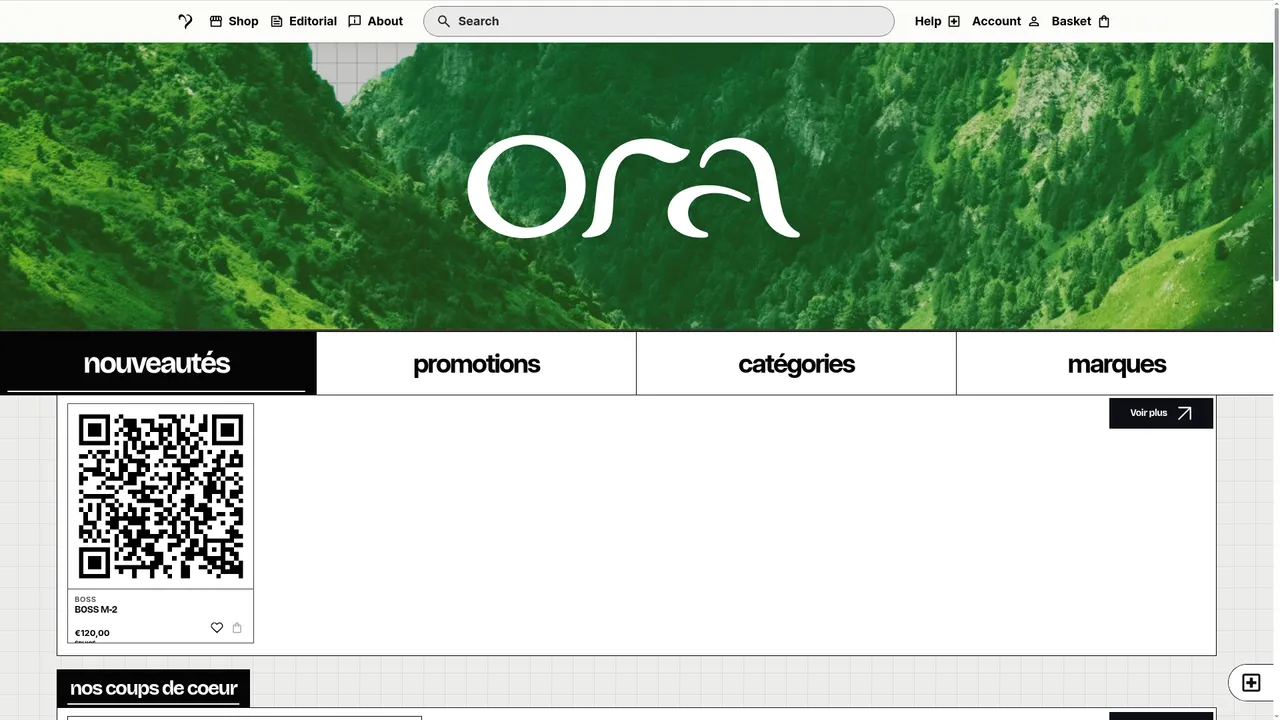Click the Account person icon
The image size is (1280, 720).
(x=1034, y=21)
